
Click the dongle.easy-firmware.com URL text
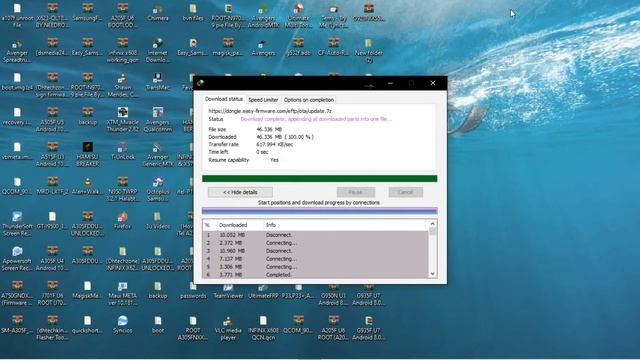point(270,111)
